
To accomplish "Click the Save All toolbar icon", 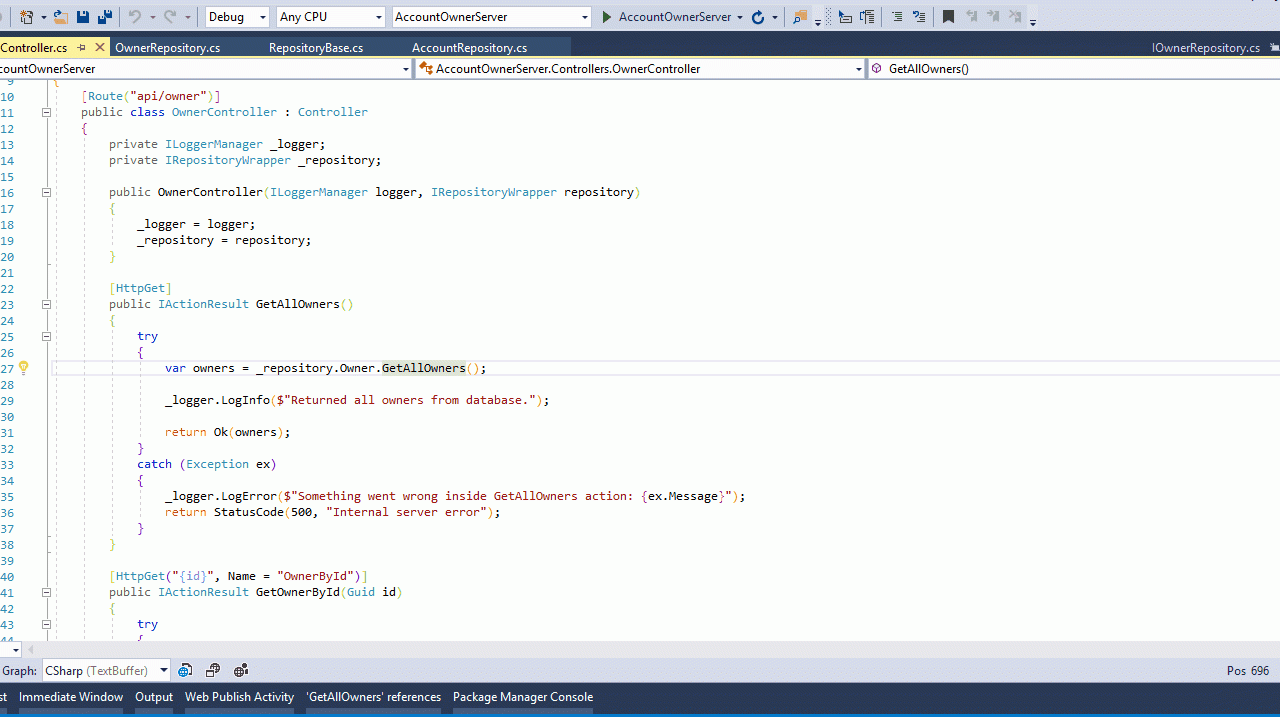I will (104, 17).
